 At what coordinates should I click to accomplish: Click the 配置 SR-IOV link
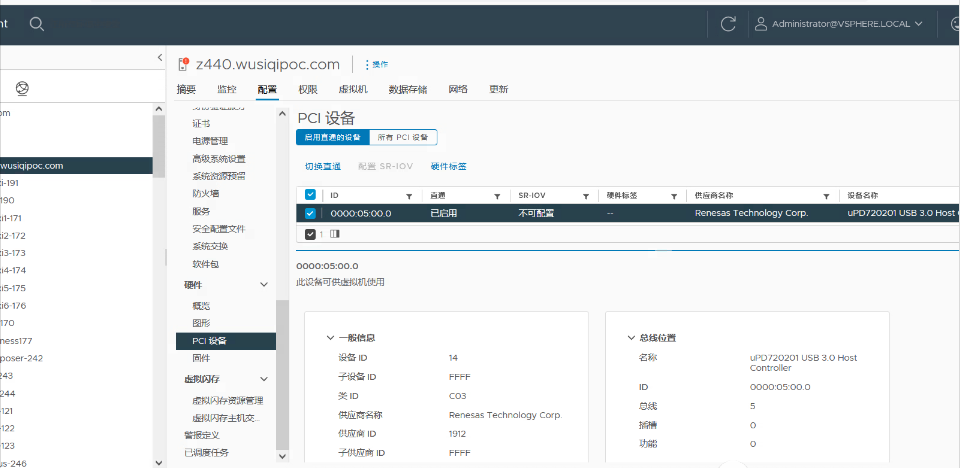pyautogui.click(x=386, y=166)
